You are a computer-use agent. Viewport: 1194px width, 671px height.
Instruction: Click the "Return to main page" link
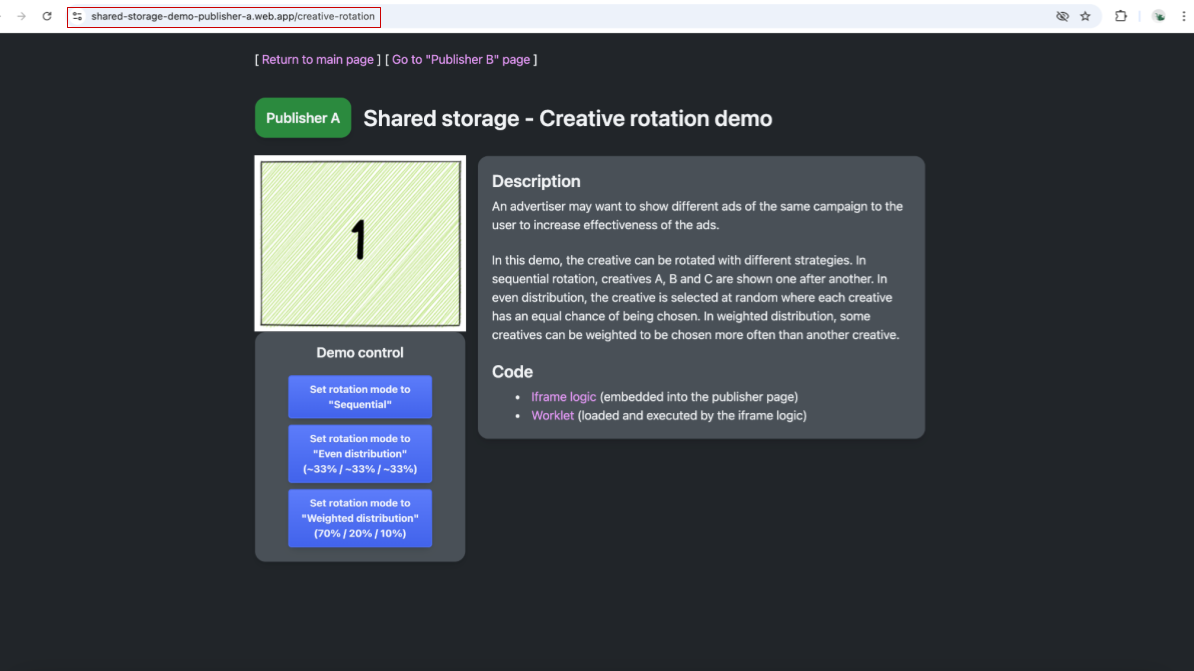[x=317, y=59]
